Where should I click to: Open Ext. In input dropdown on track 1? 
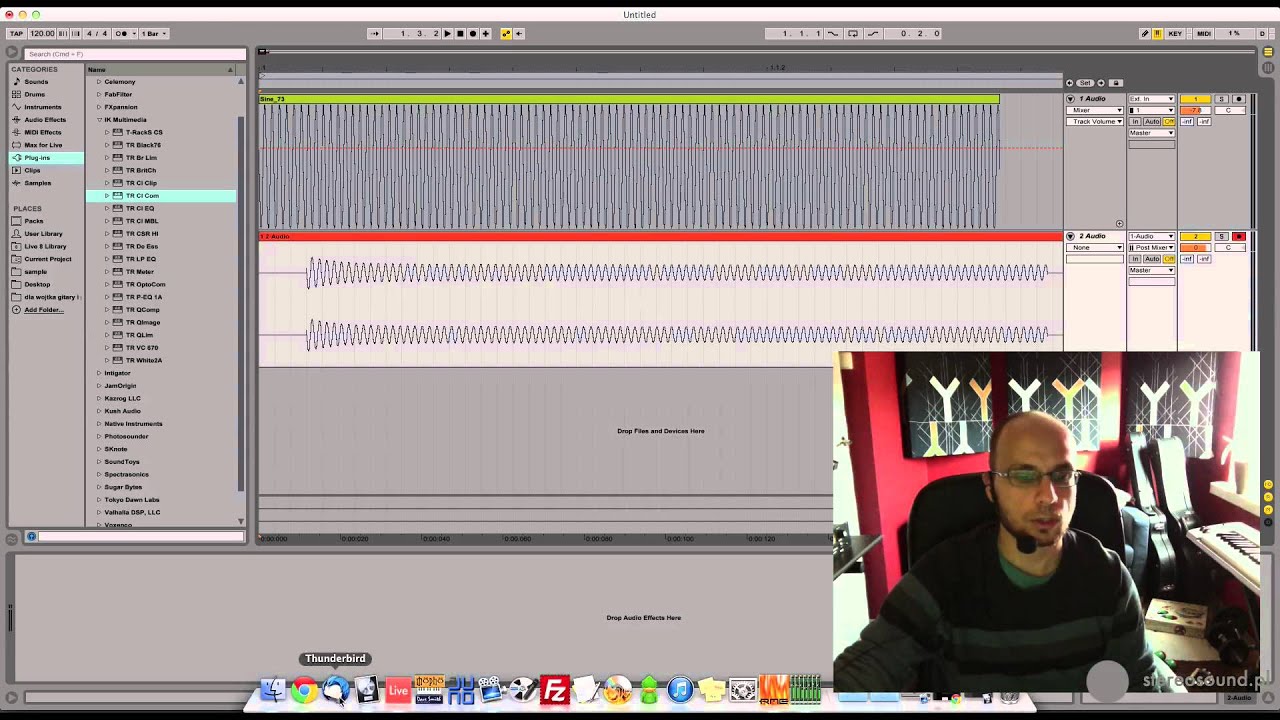[1151, 99]
